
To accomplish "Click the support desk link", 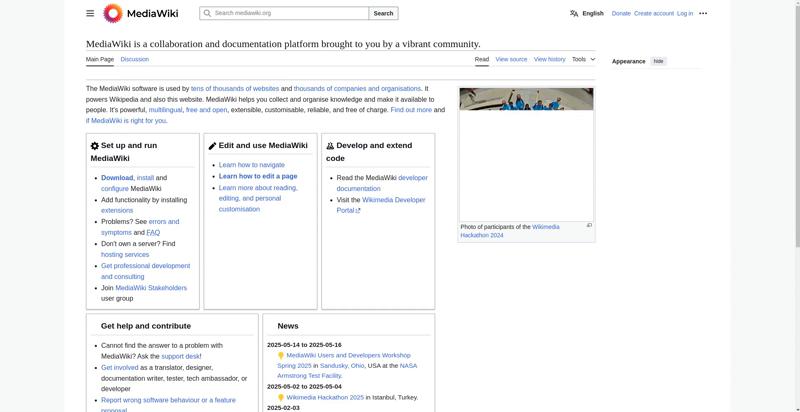I will pyautogui.click(x=180, y=356).
